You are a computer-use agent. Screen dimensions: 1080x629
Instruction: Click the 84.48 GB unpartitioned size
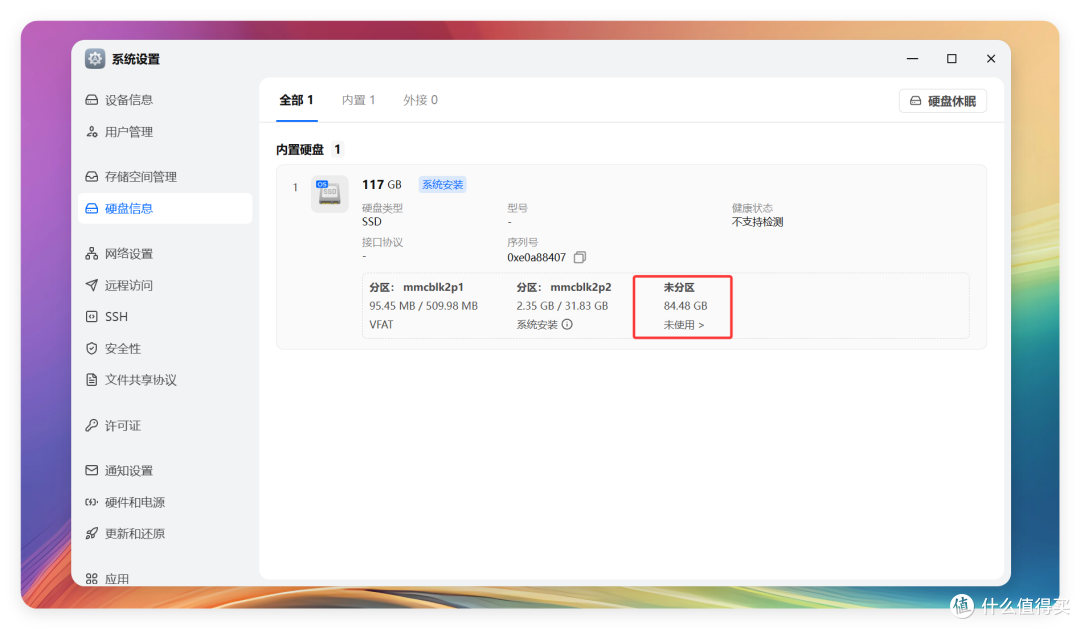click(685, 306)
